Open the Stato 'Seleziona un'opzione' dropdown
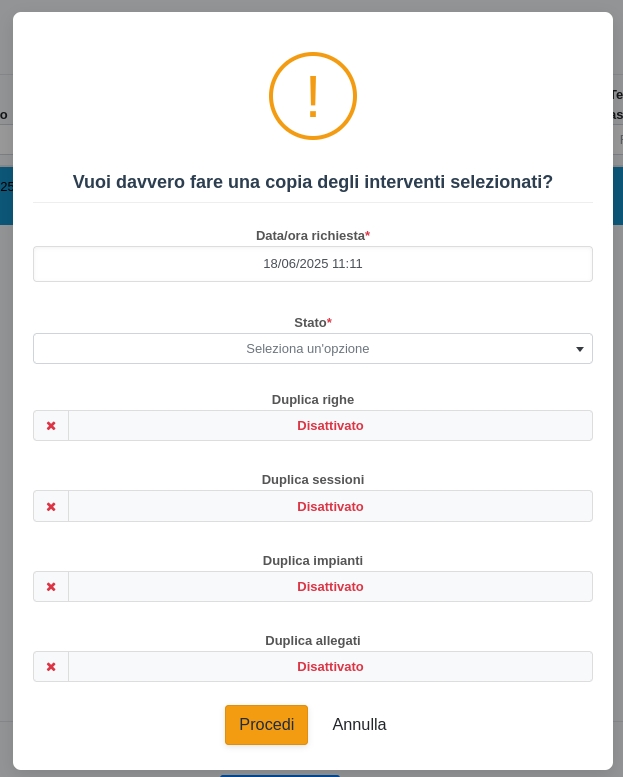Image resolution: width=623 pixels, height=777 pixels. click(308, 349)
